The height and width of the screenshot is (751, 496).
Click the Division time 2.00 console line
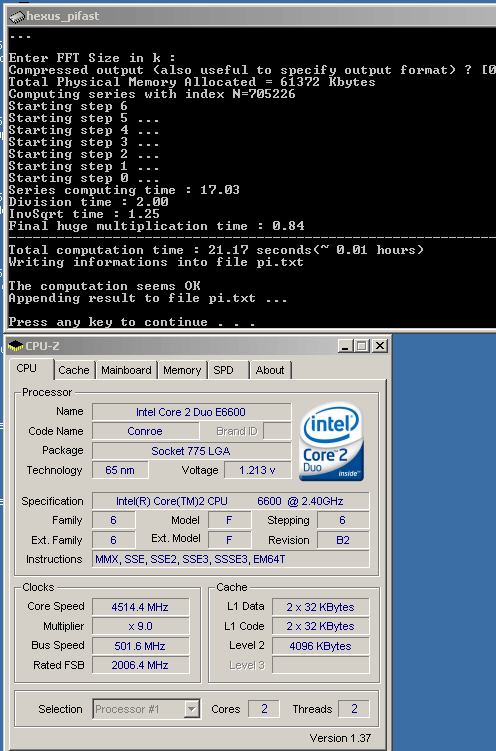88,202
